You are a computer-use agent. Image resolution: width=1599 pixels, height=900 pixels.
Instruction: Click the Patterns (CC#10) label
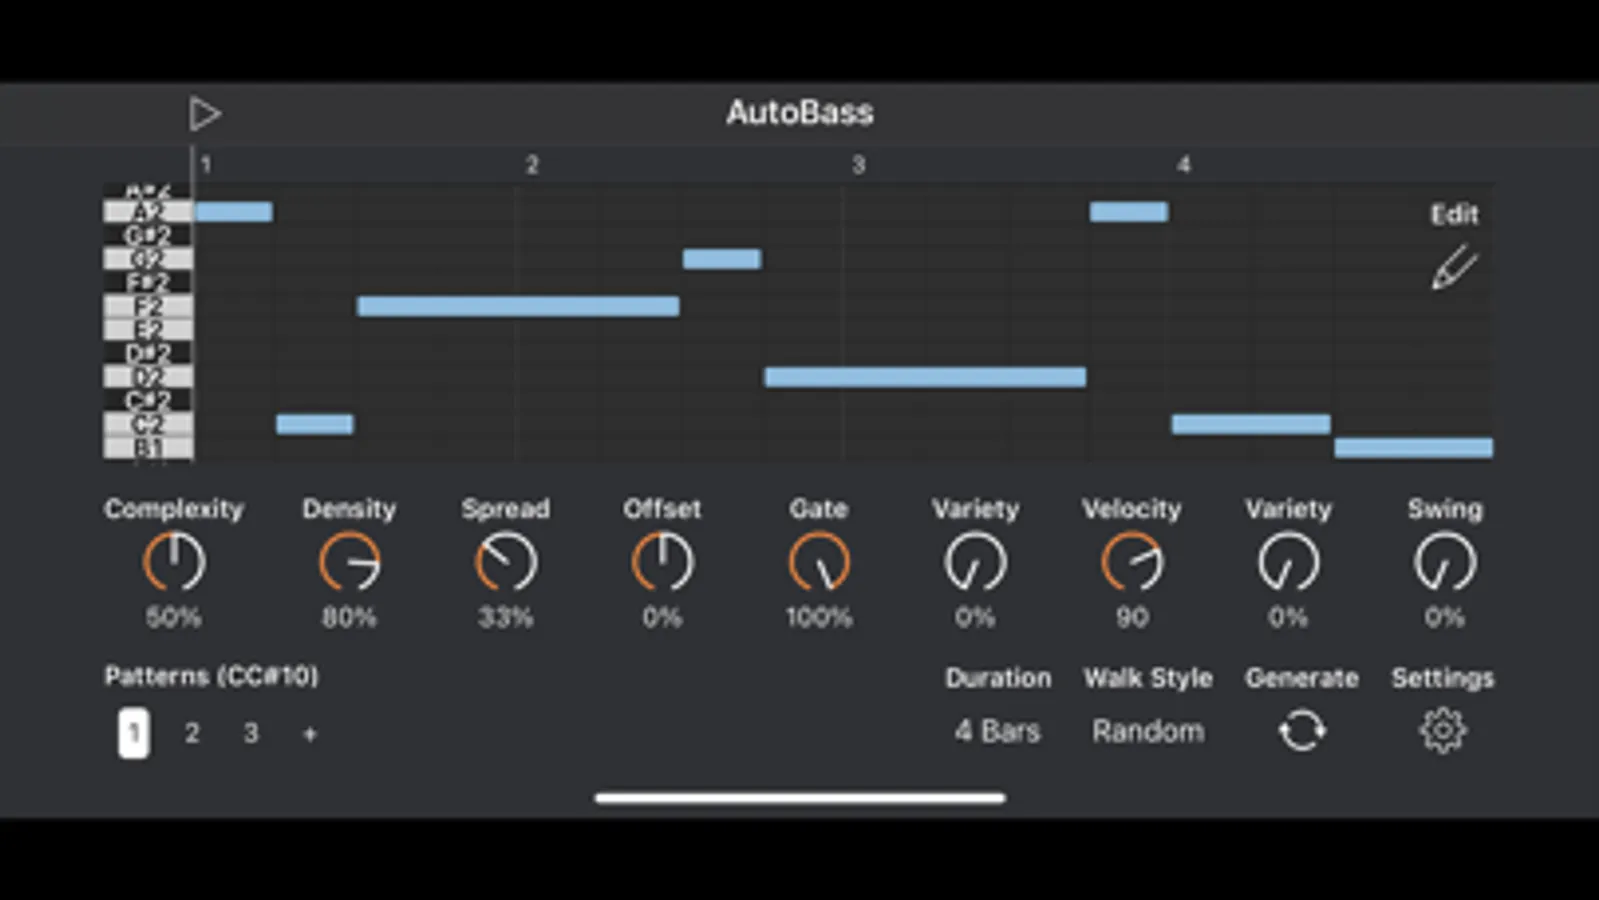(211, 676)
